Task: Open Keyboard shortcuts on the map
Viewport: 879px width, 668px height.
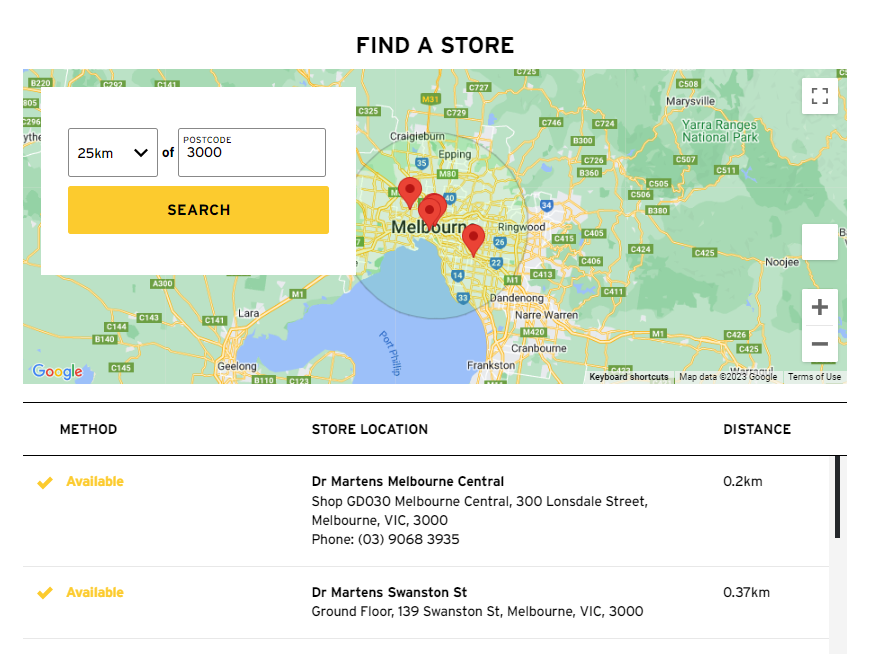Action: pyautogui.click(x=628, y=377)
